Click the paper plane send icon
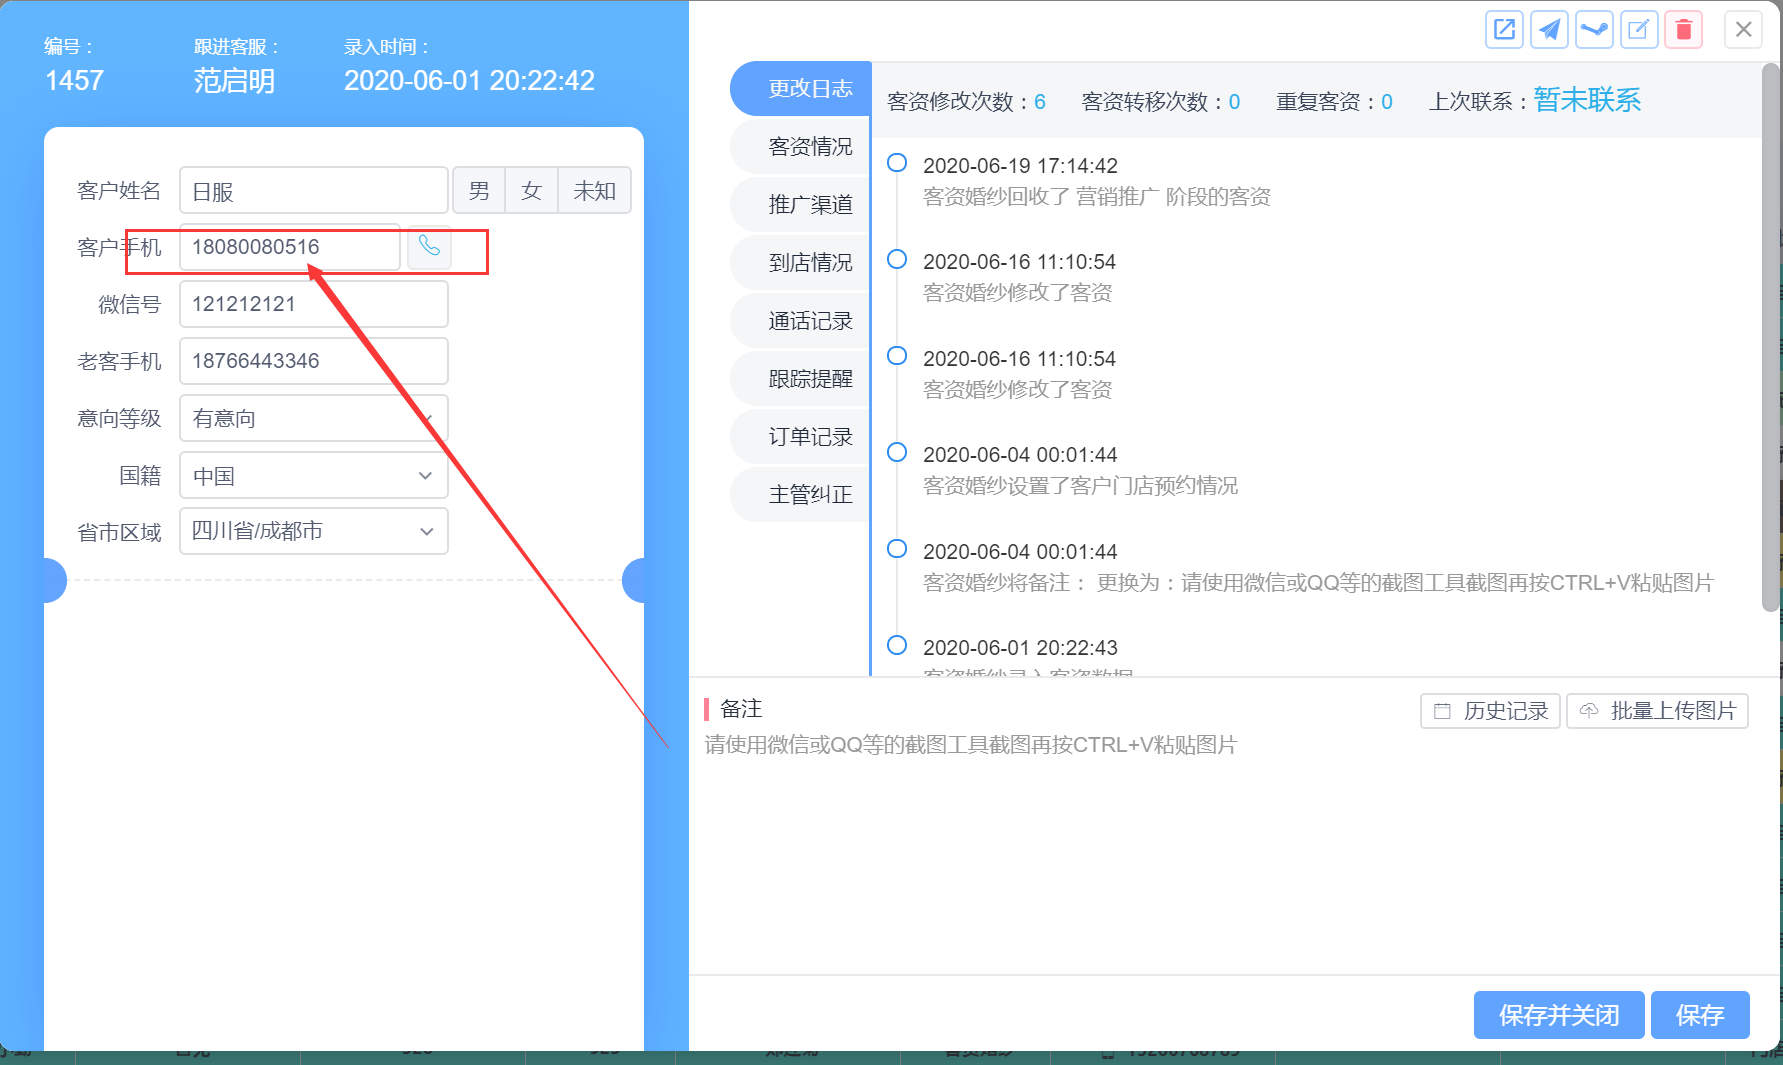Image resolution: width=1783 pixels, height=1065 pixels. pos(1549,30)
